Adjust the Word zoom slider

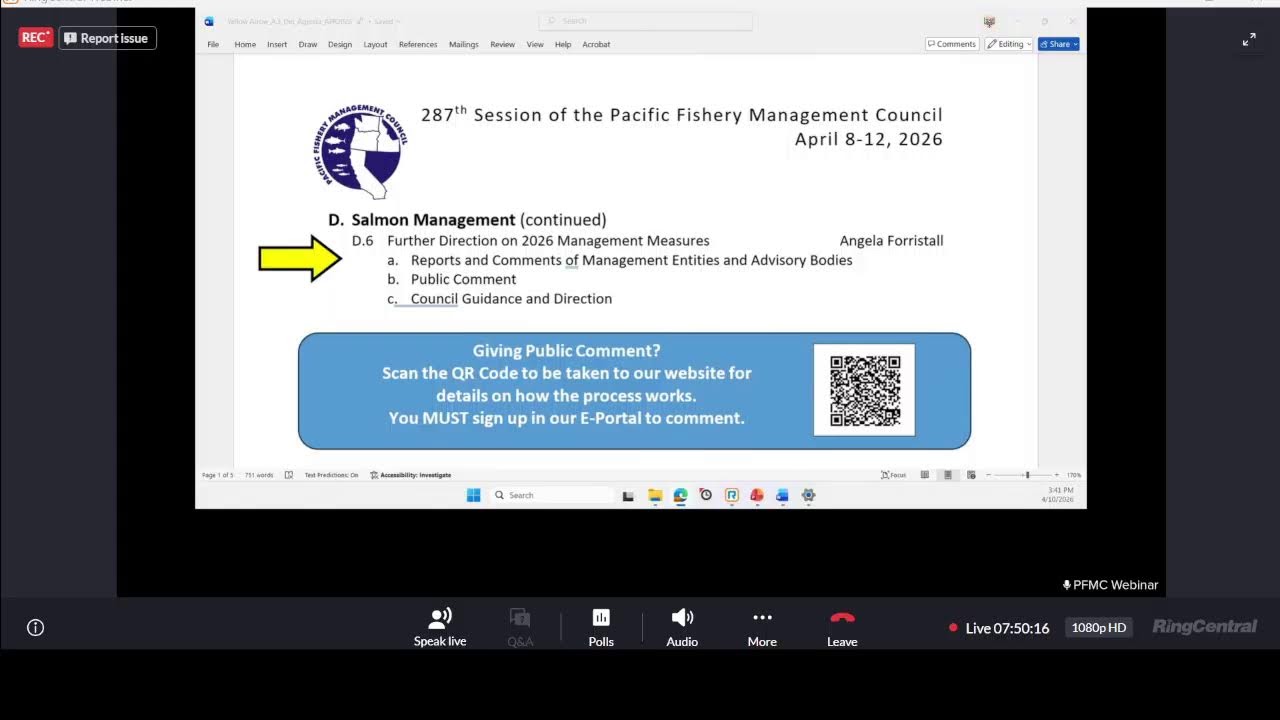point(1026,475)
